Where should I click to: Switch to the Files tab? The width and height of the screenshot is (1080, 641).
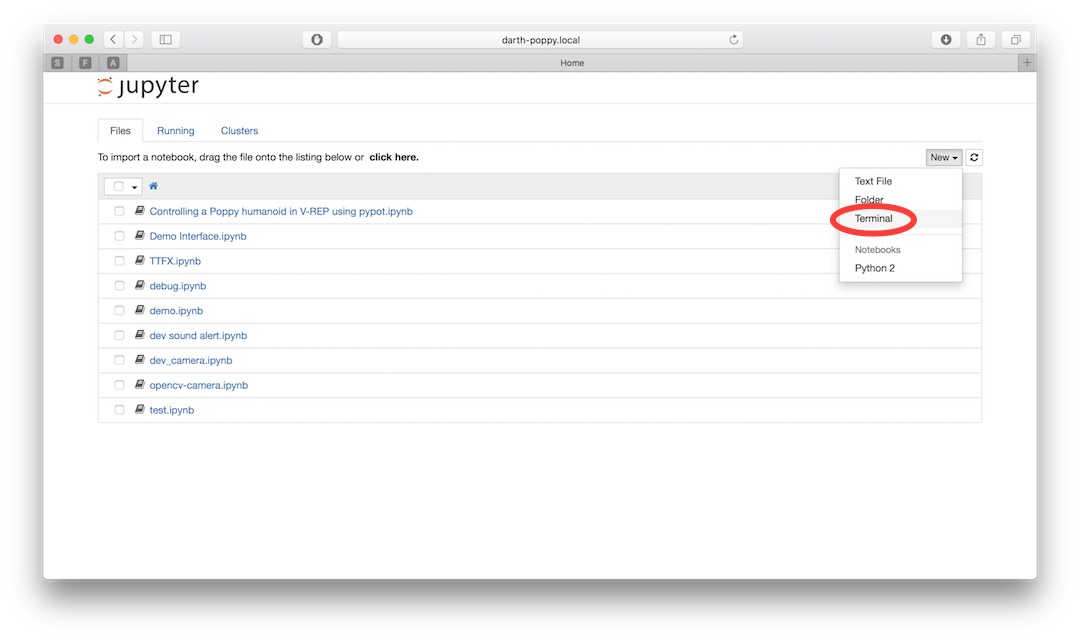click(x=121, y=131)
